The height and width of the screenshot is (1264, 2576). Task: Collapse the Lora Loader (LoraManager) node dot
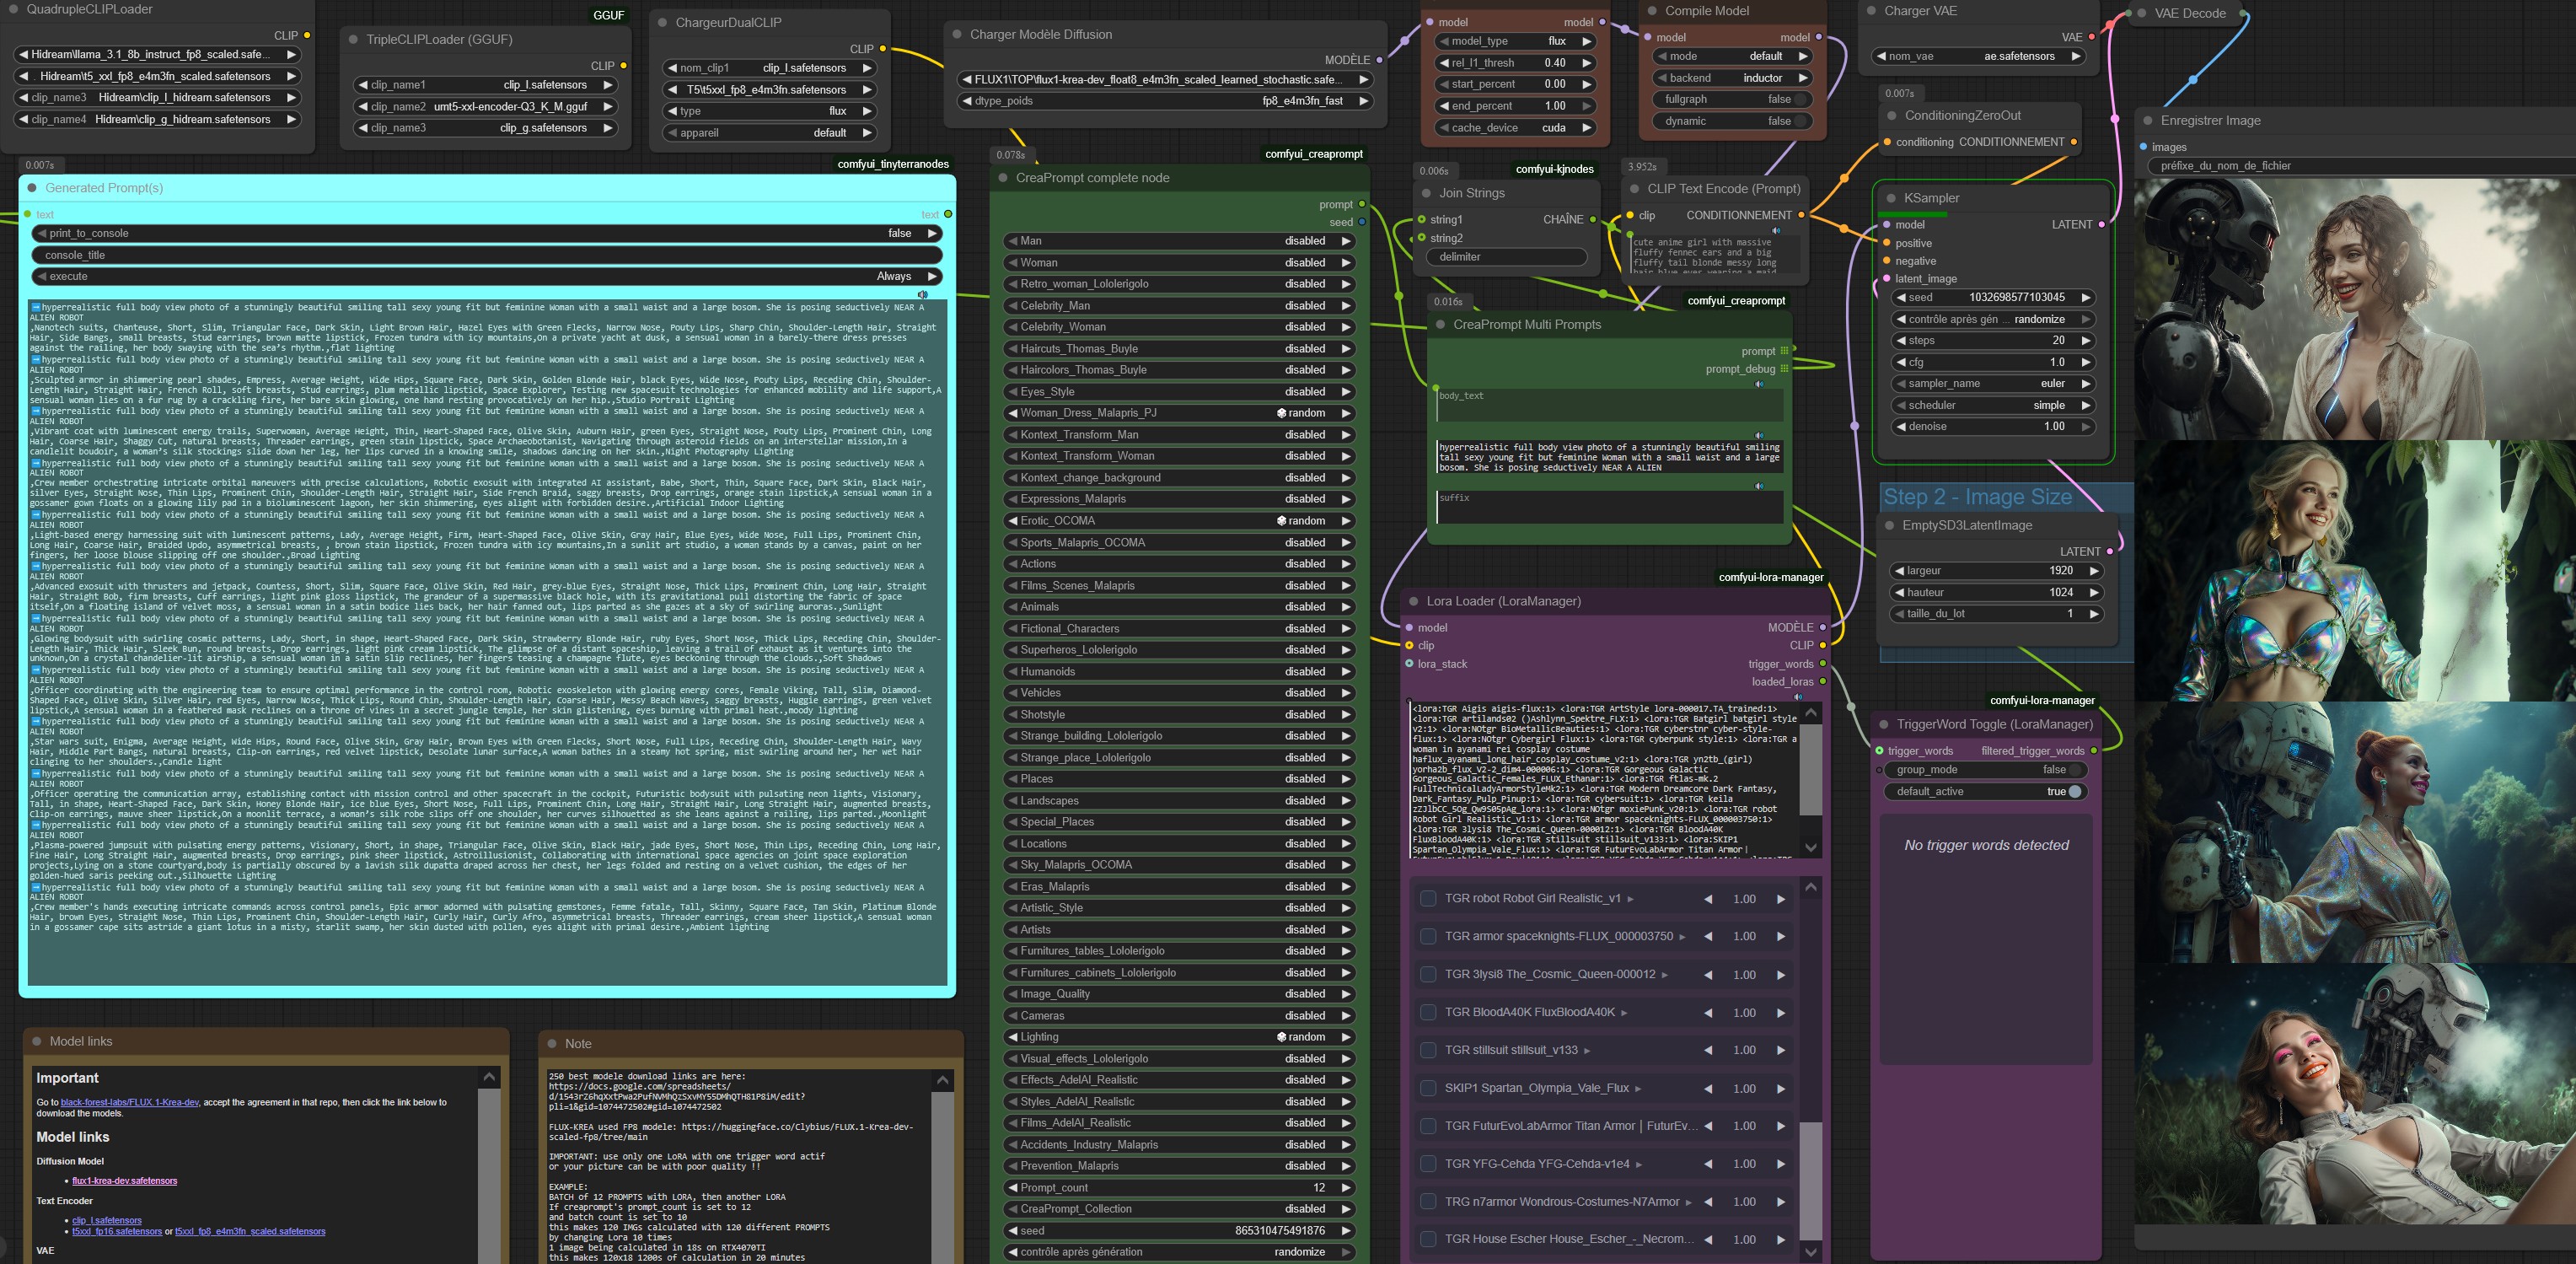pyautogui.click(x=1414, y=601)
